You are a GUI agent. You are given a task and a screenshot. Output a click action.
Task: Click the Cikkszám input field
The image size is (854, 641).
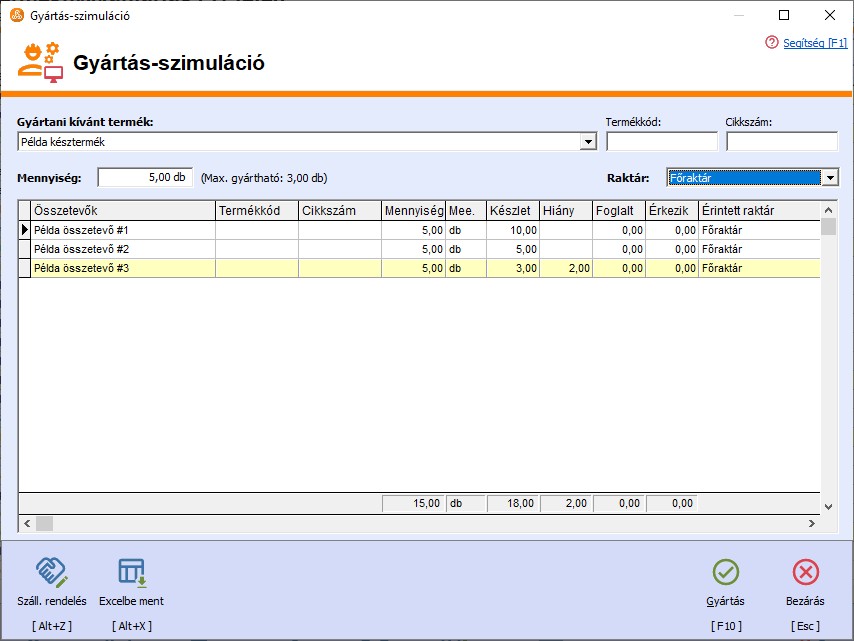[x=781, y=142]
